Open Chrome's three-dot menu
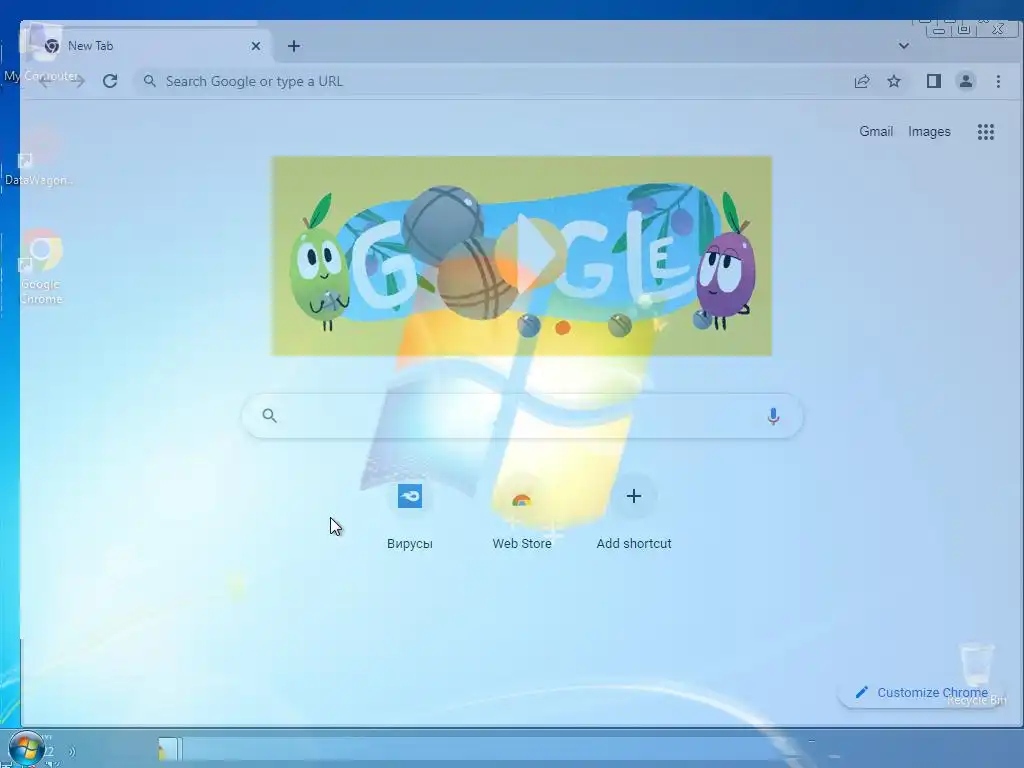The width and height of the screenshot is (1024, 768). pyautogui.click(x=998, y=81)
